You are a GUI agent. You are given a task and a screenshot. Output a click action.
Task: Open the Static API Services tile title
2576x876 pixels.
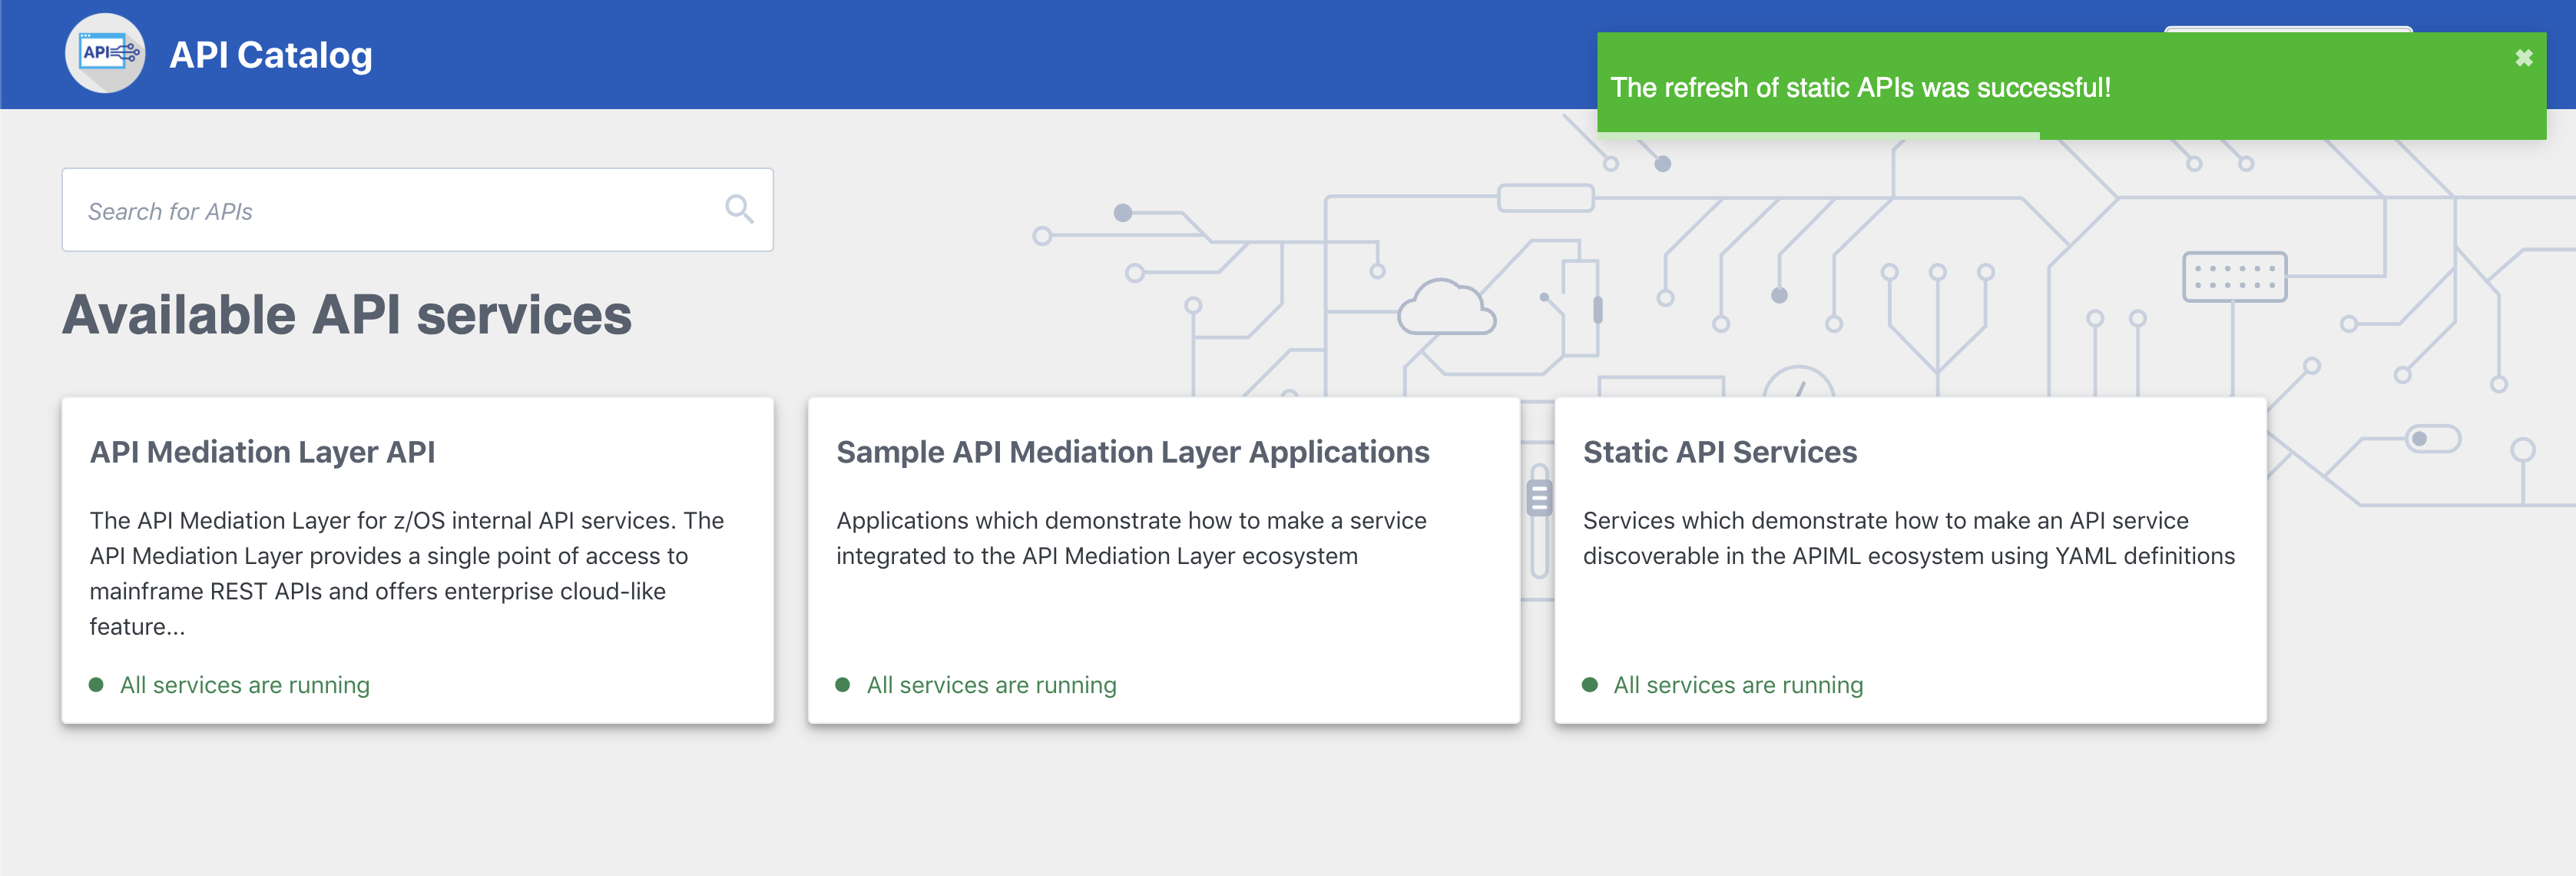pos(1719,452)
